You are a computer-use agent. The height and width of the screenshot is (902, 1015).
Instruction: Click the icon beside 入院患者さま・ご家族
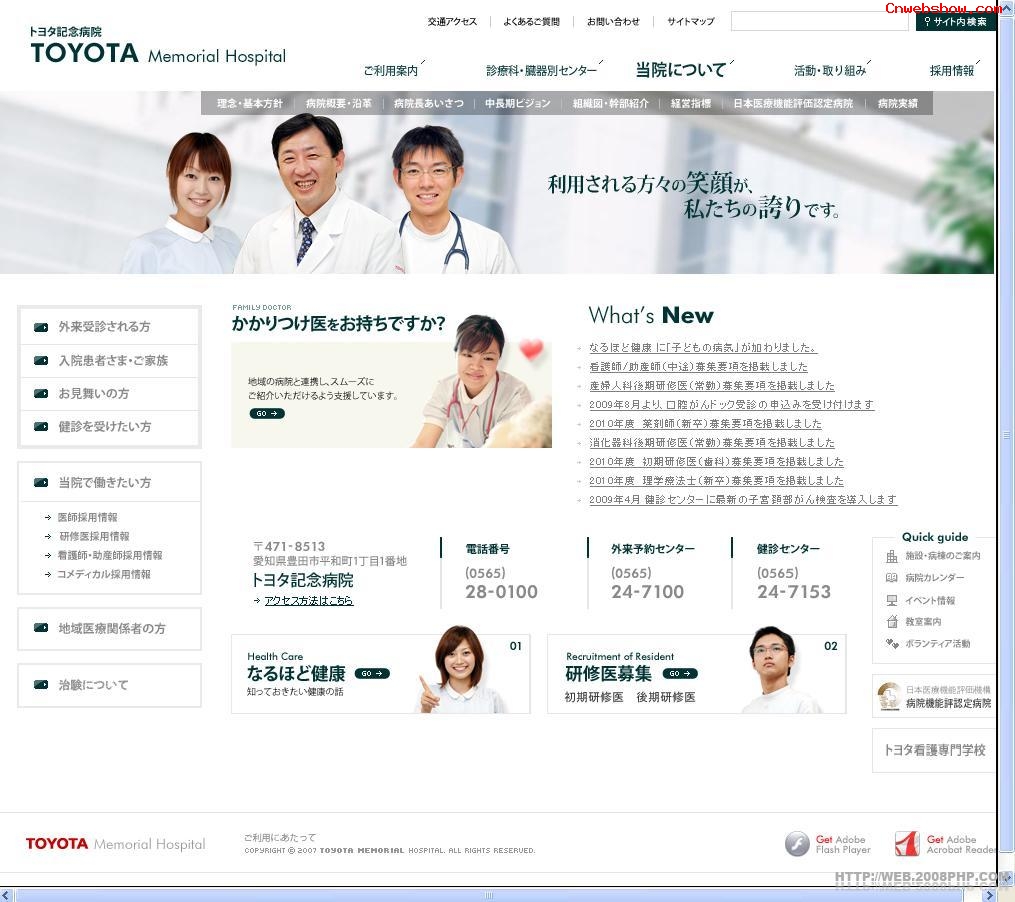(x=41, y=361)
